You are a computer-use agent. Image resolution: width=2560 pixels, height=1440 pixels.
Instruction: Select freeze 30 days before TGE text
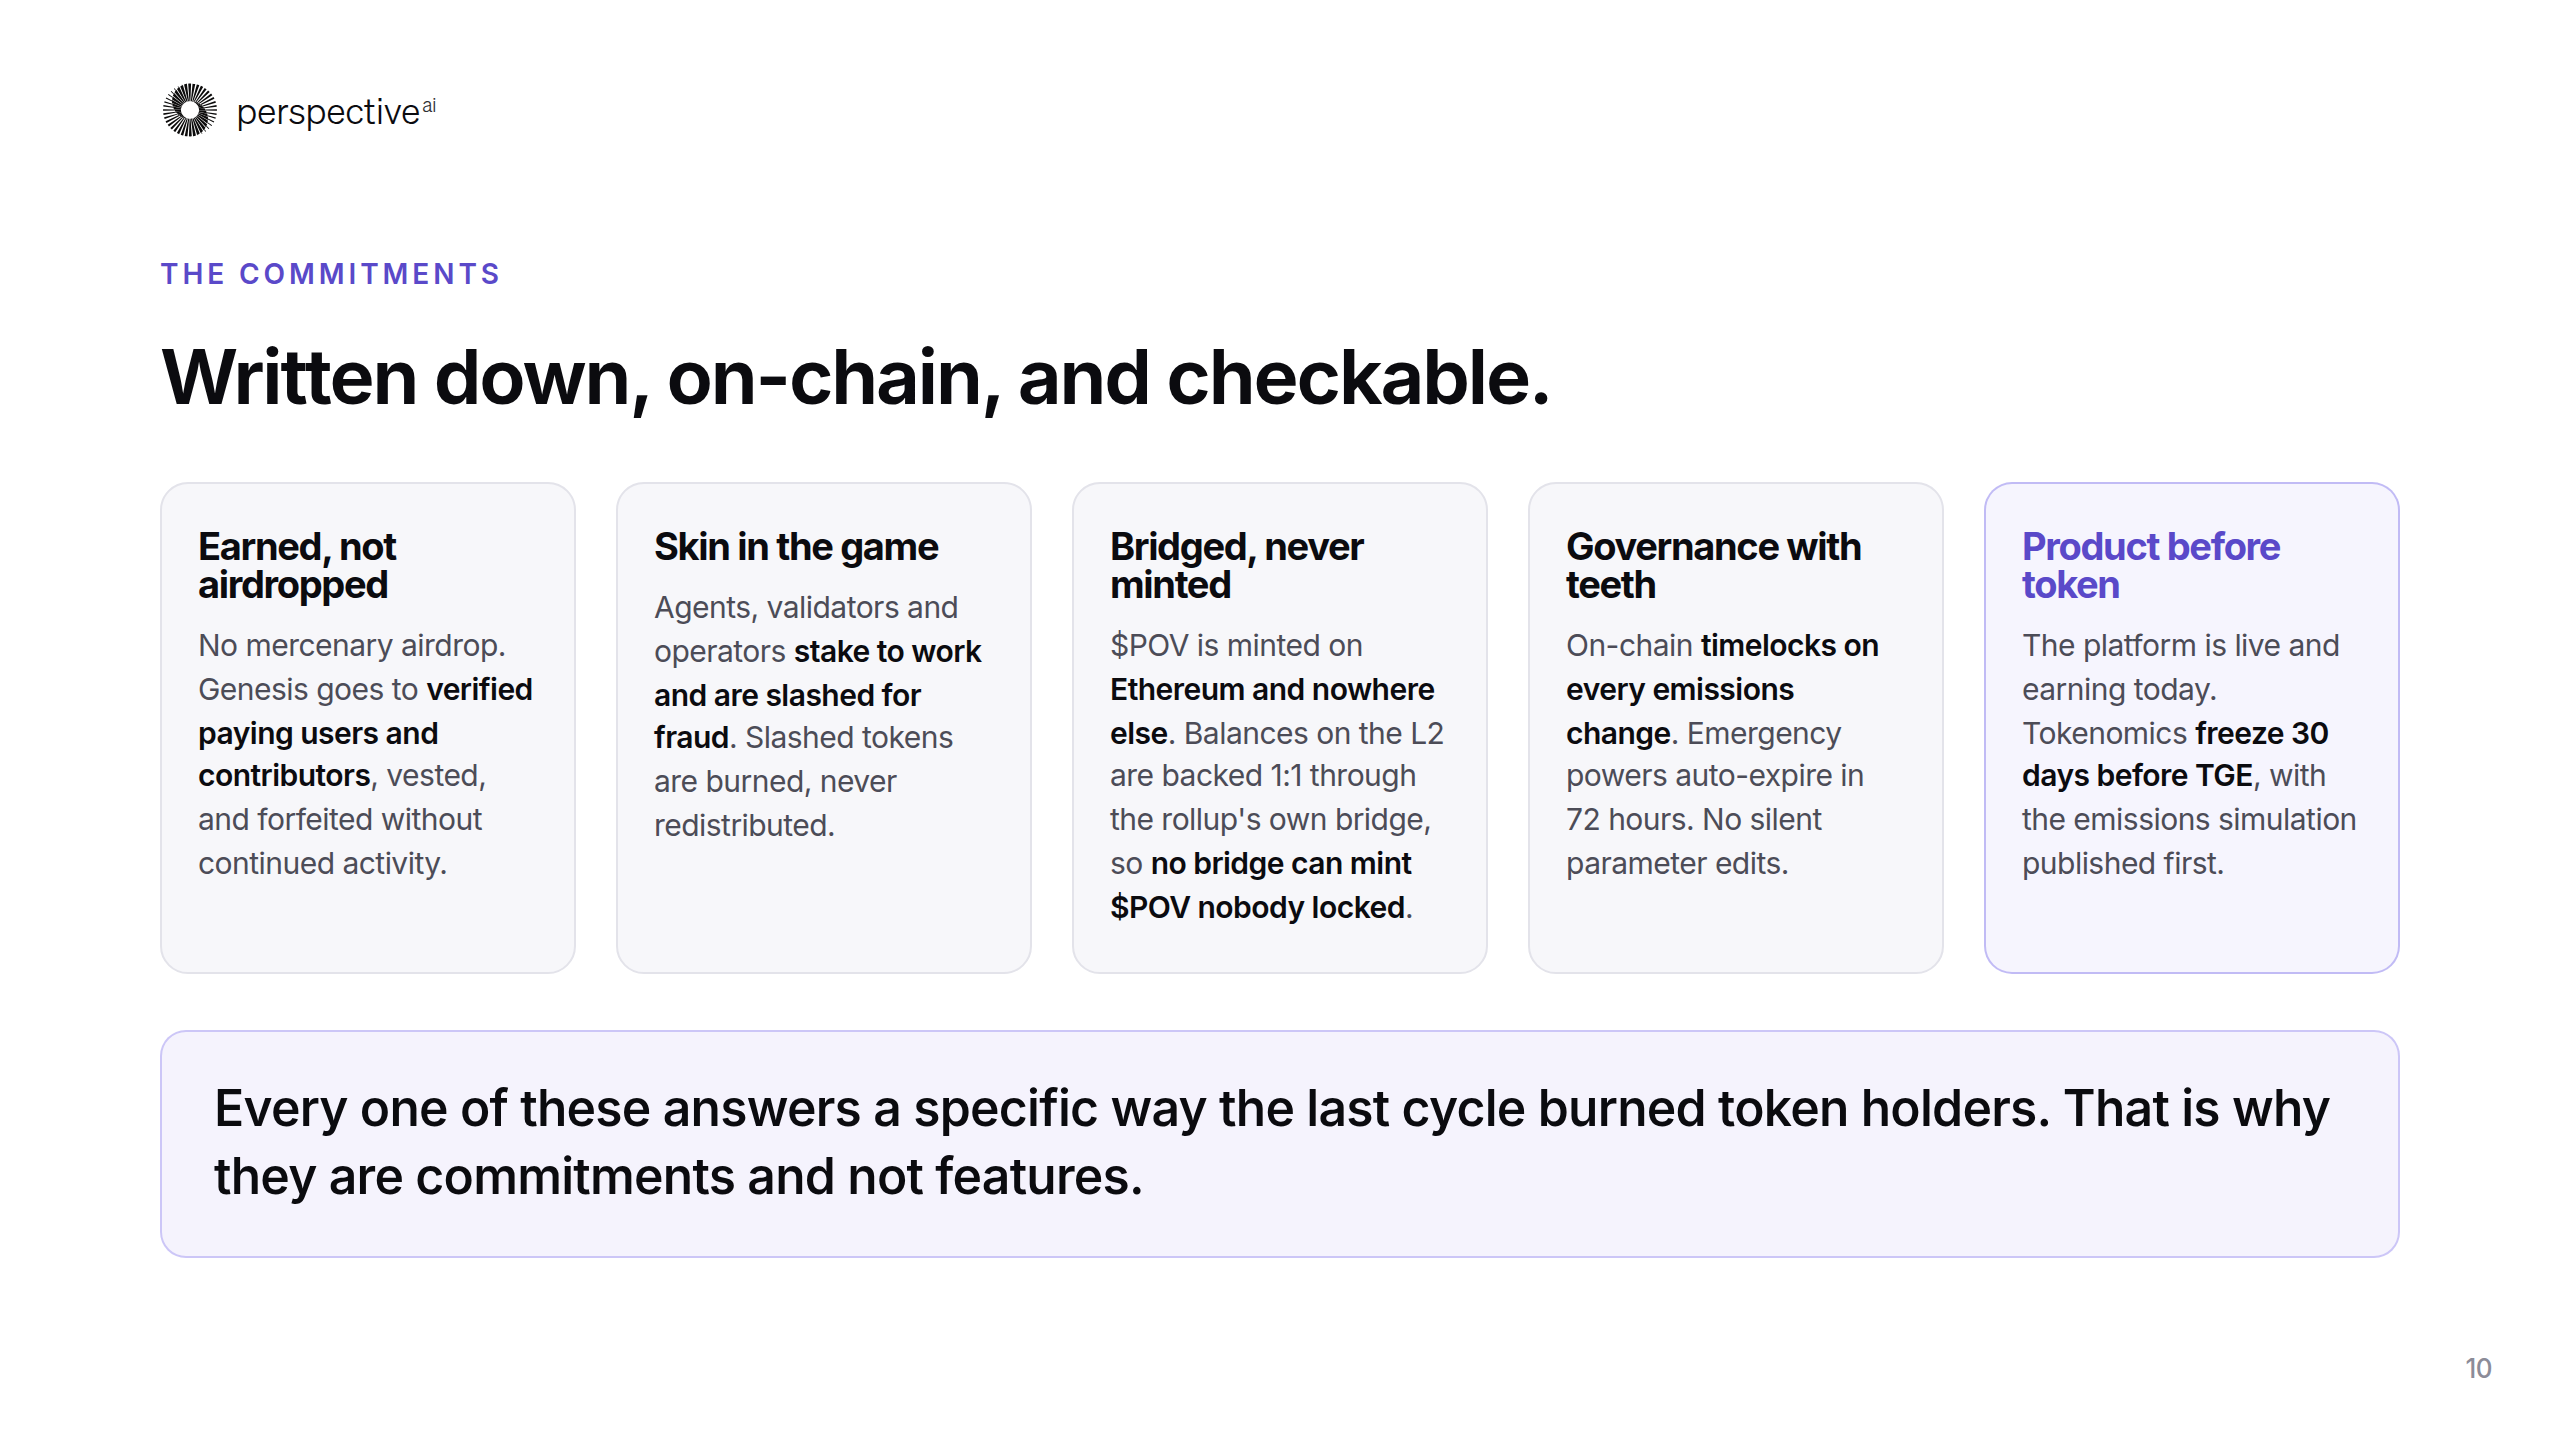(x=2174, y=755)
